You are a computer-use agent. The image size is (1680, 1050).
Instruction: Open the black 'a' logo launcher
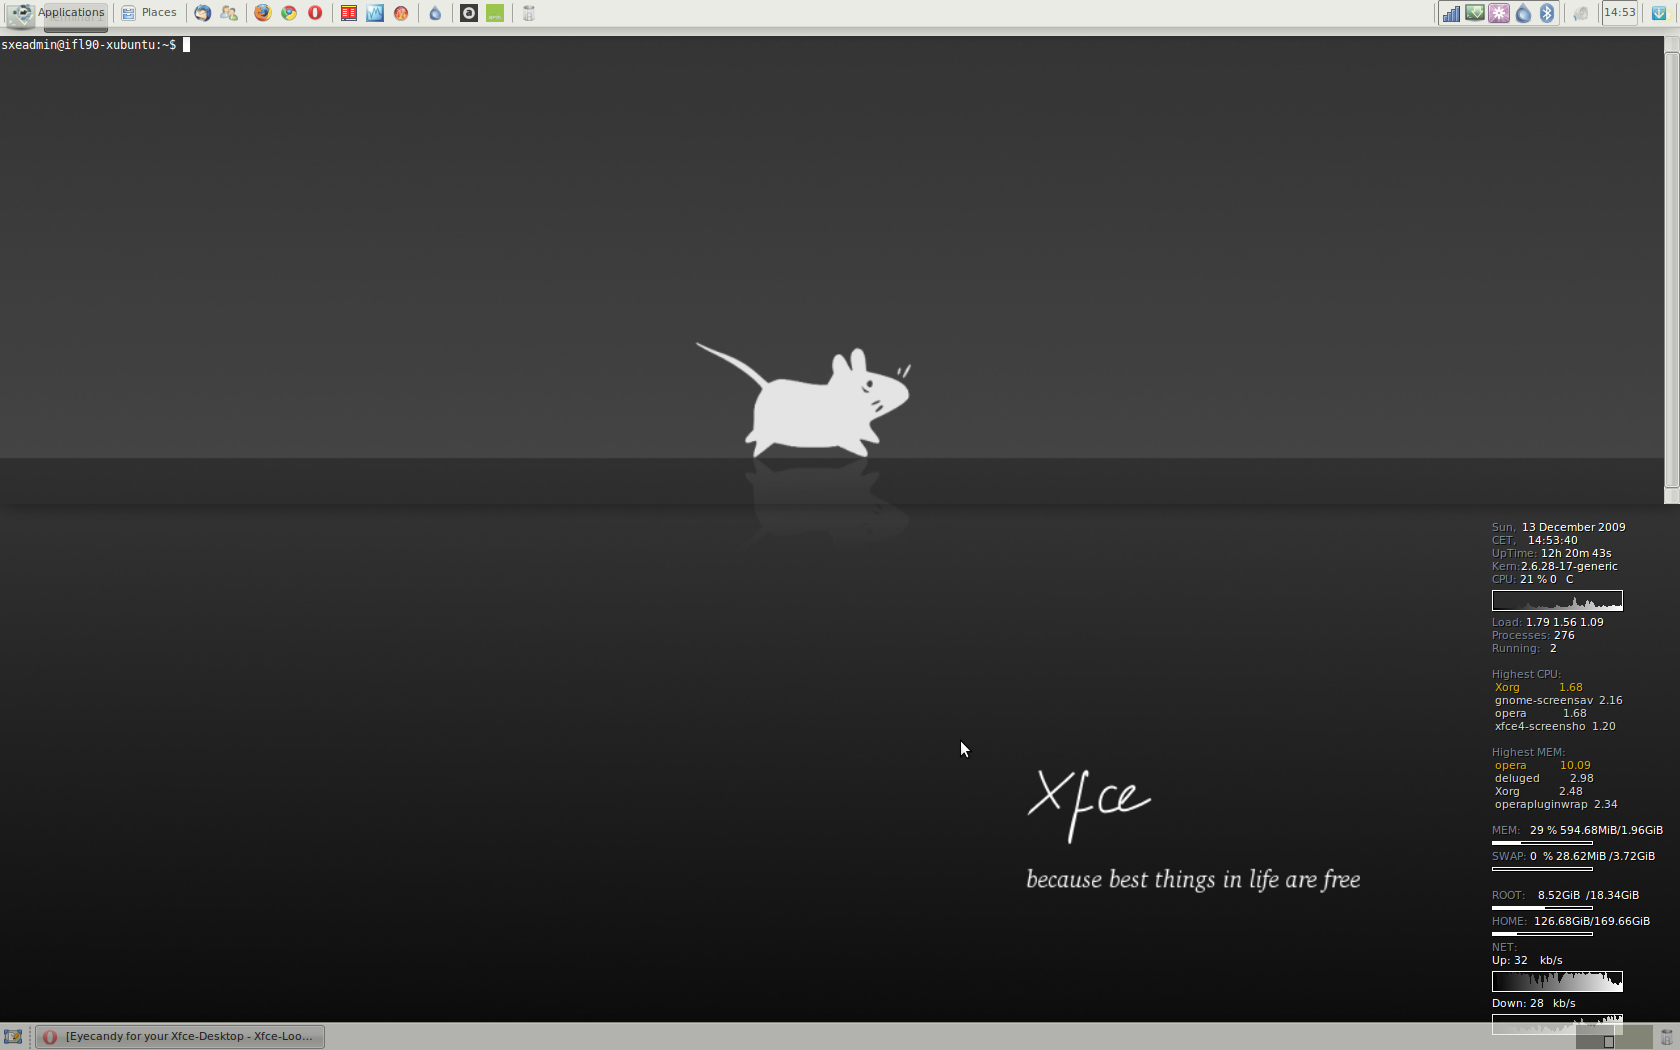click(469, 13)
